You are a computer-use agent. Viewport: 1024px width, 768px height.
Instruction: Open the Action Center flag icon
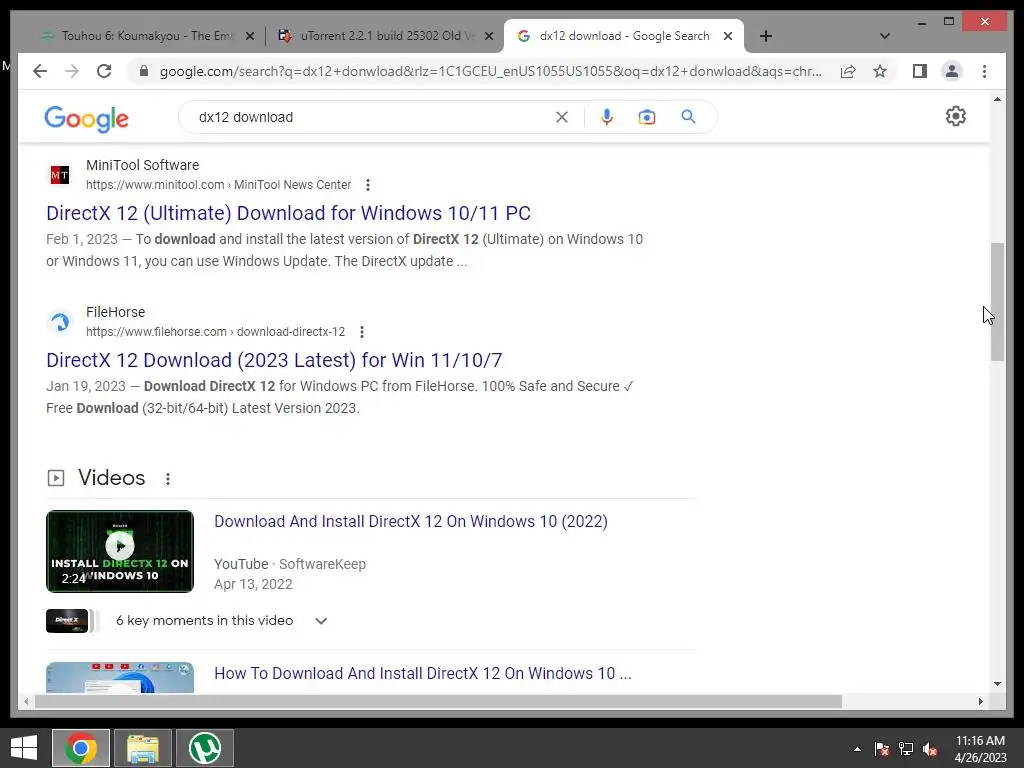click(882, 749)
